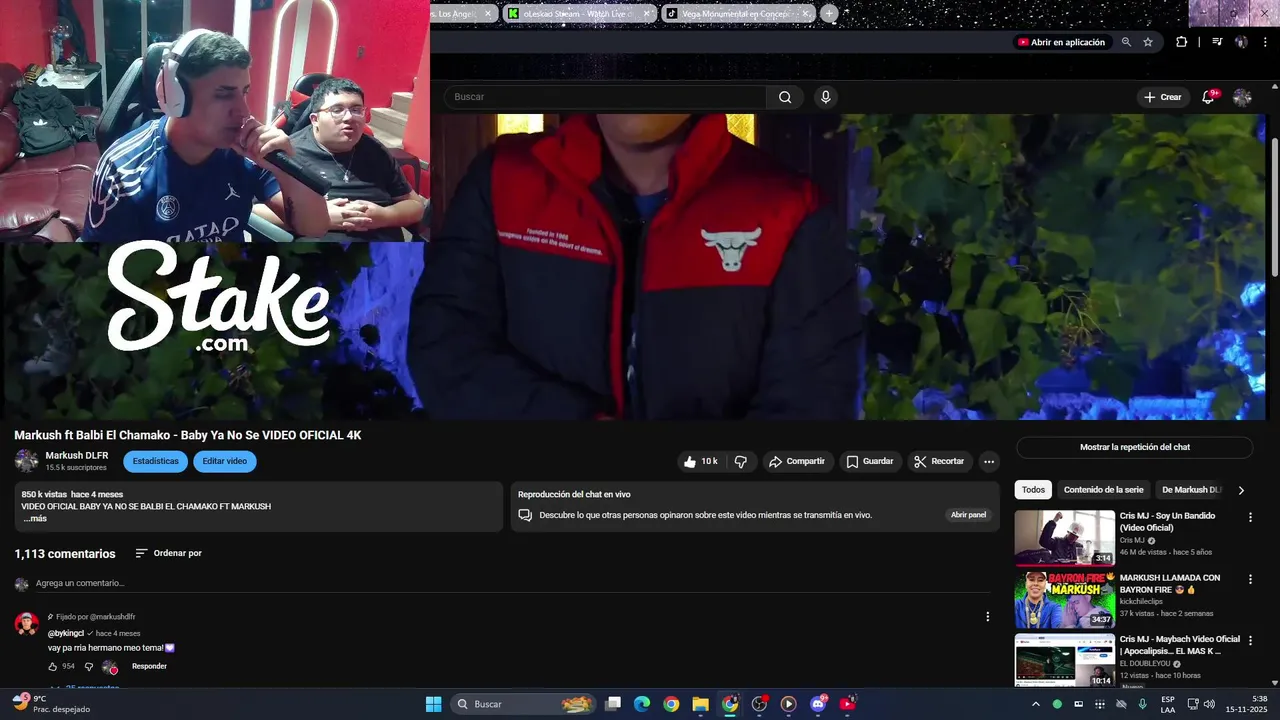Image resolution: width=1280 pixels, height=720 pixels.
Task: Open Recortar clip tool
Action: click(x=939, y=461)
